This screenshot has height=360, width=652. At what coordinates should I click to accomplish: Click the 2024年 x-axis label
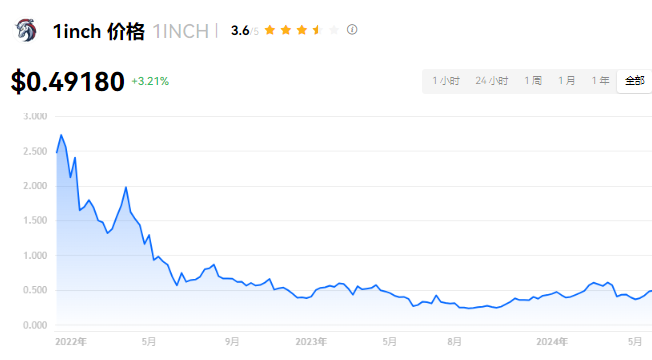click(552, 342)
